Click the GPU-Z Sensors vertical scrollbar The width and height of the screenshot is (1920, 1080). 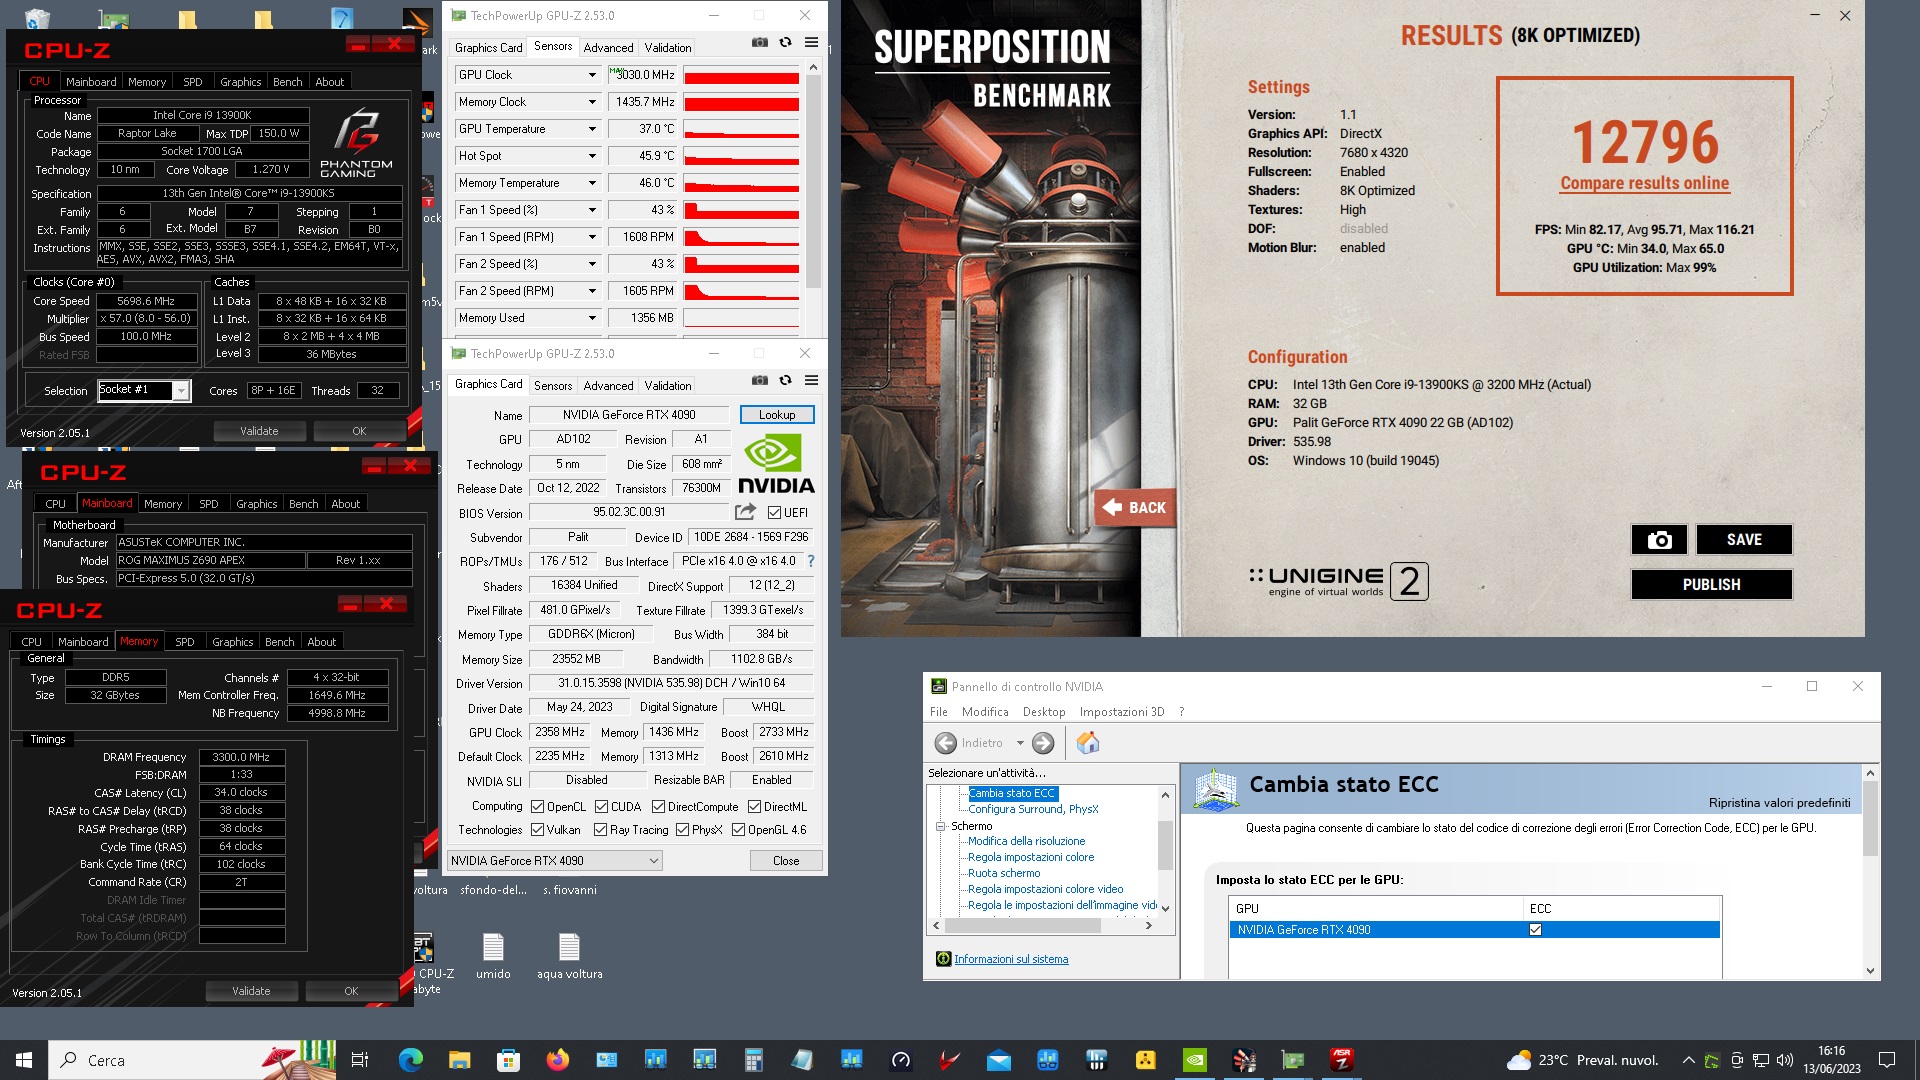click(813, 181)
